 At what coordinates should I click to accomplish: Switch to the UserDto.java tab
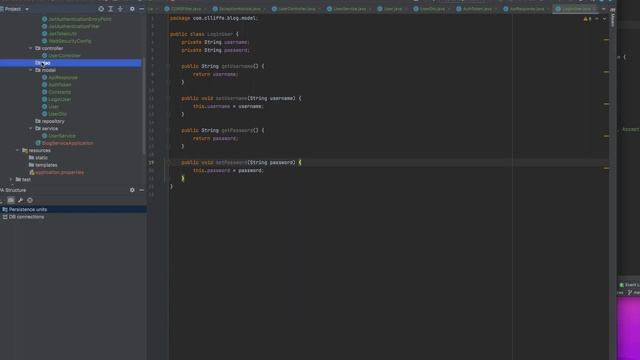pos(431,9)
